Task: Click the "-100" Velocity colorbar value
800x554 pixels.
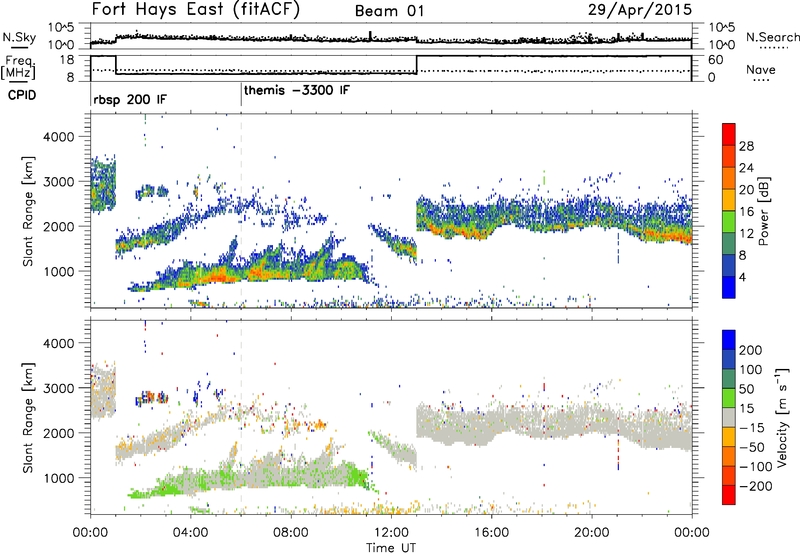Action: pos(756,467)
